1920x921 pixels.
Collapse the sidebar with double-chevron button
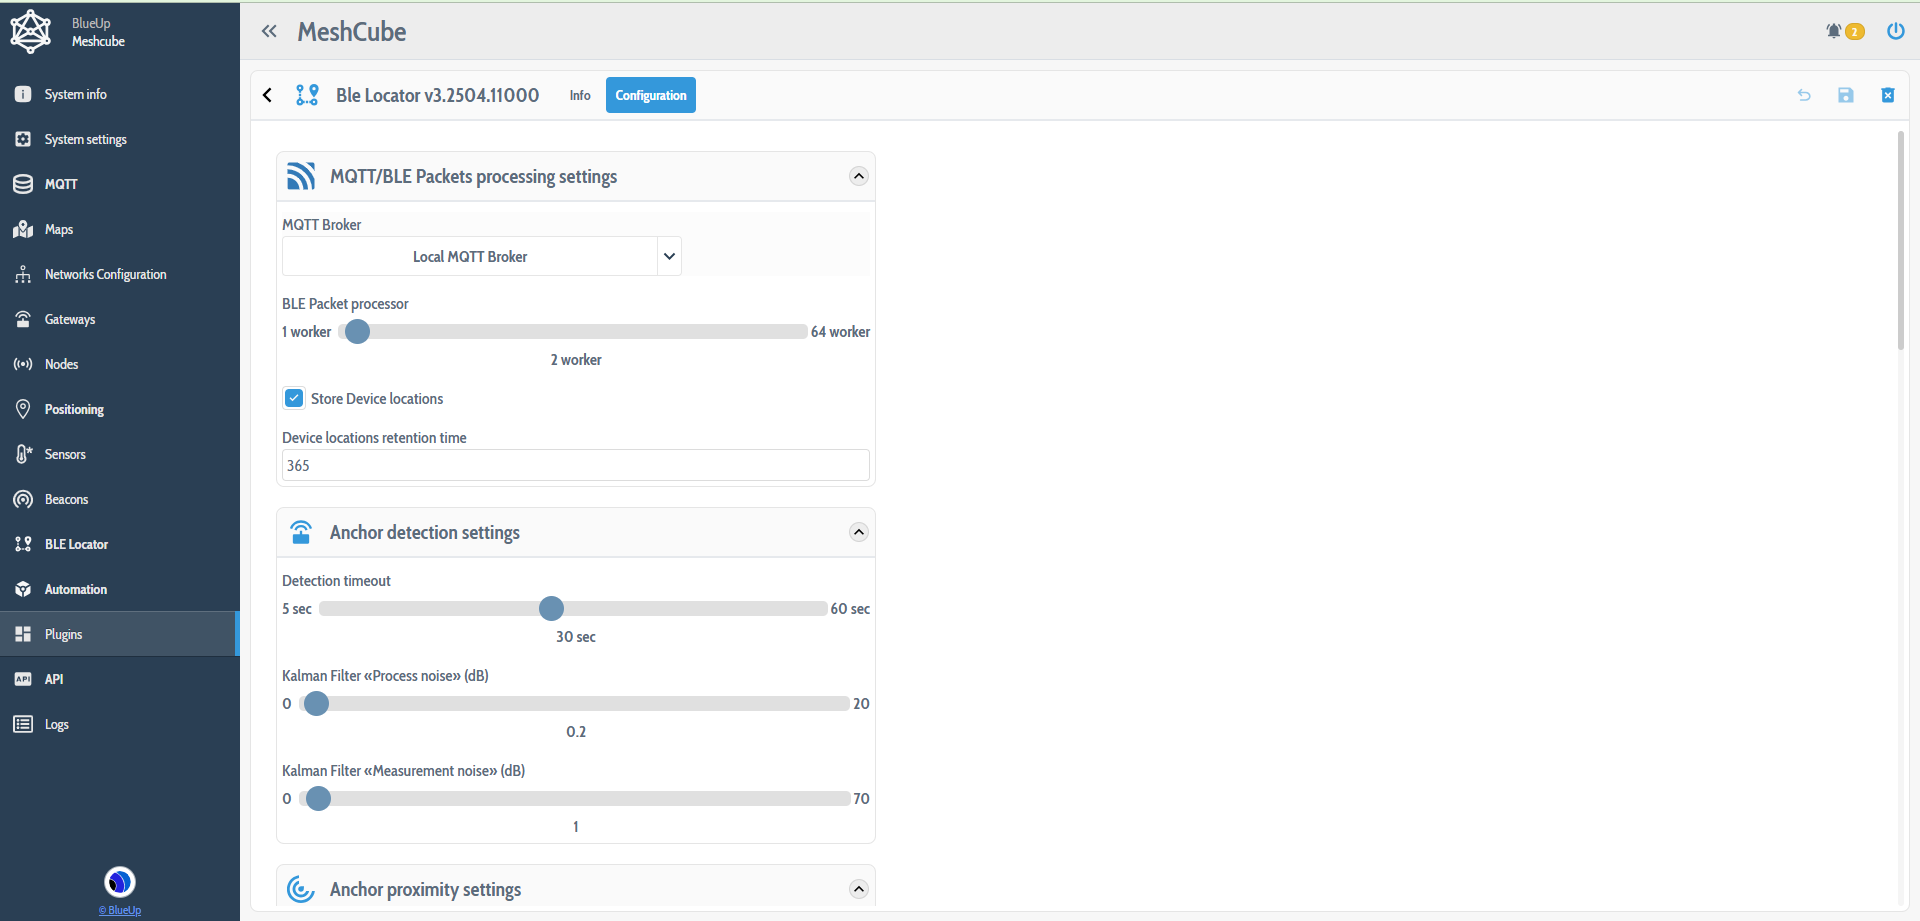pyautogui.click(x=269, y=31)
